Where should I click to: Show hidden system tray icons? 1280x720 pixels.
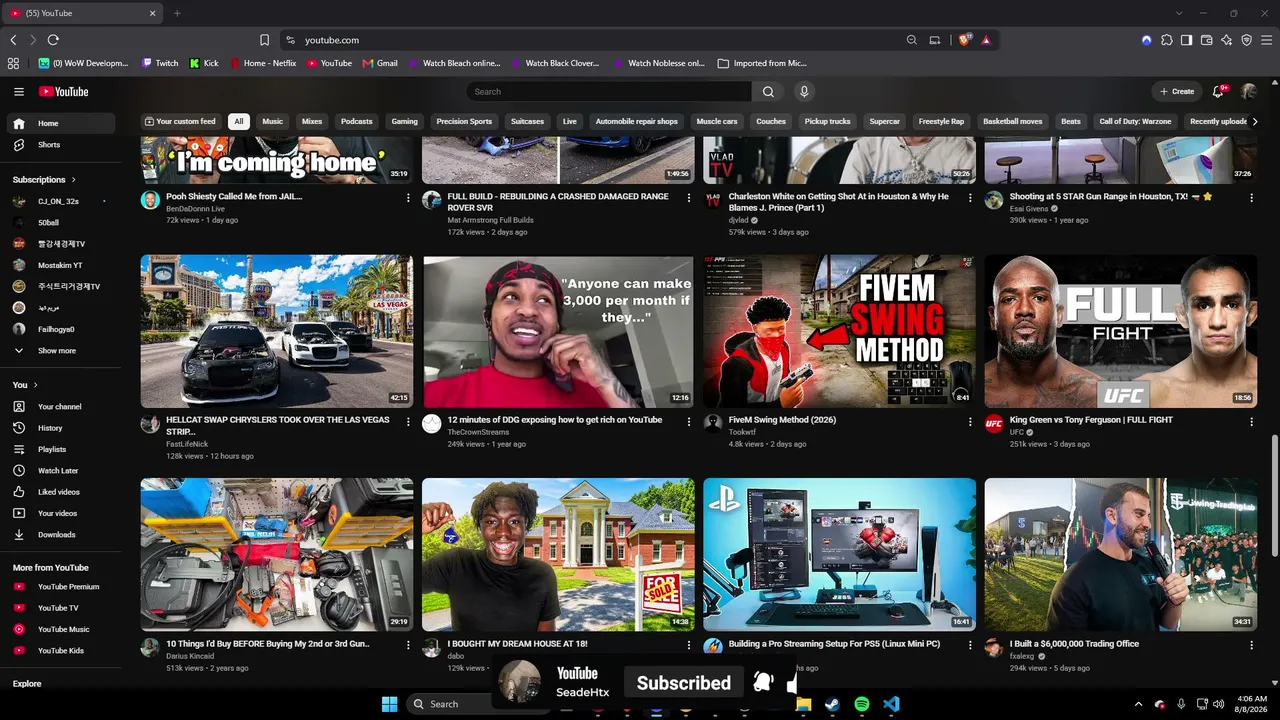tap(1138, 704)
